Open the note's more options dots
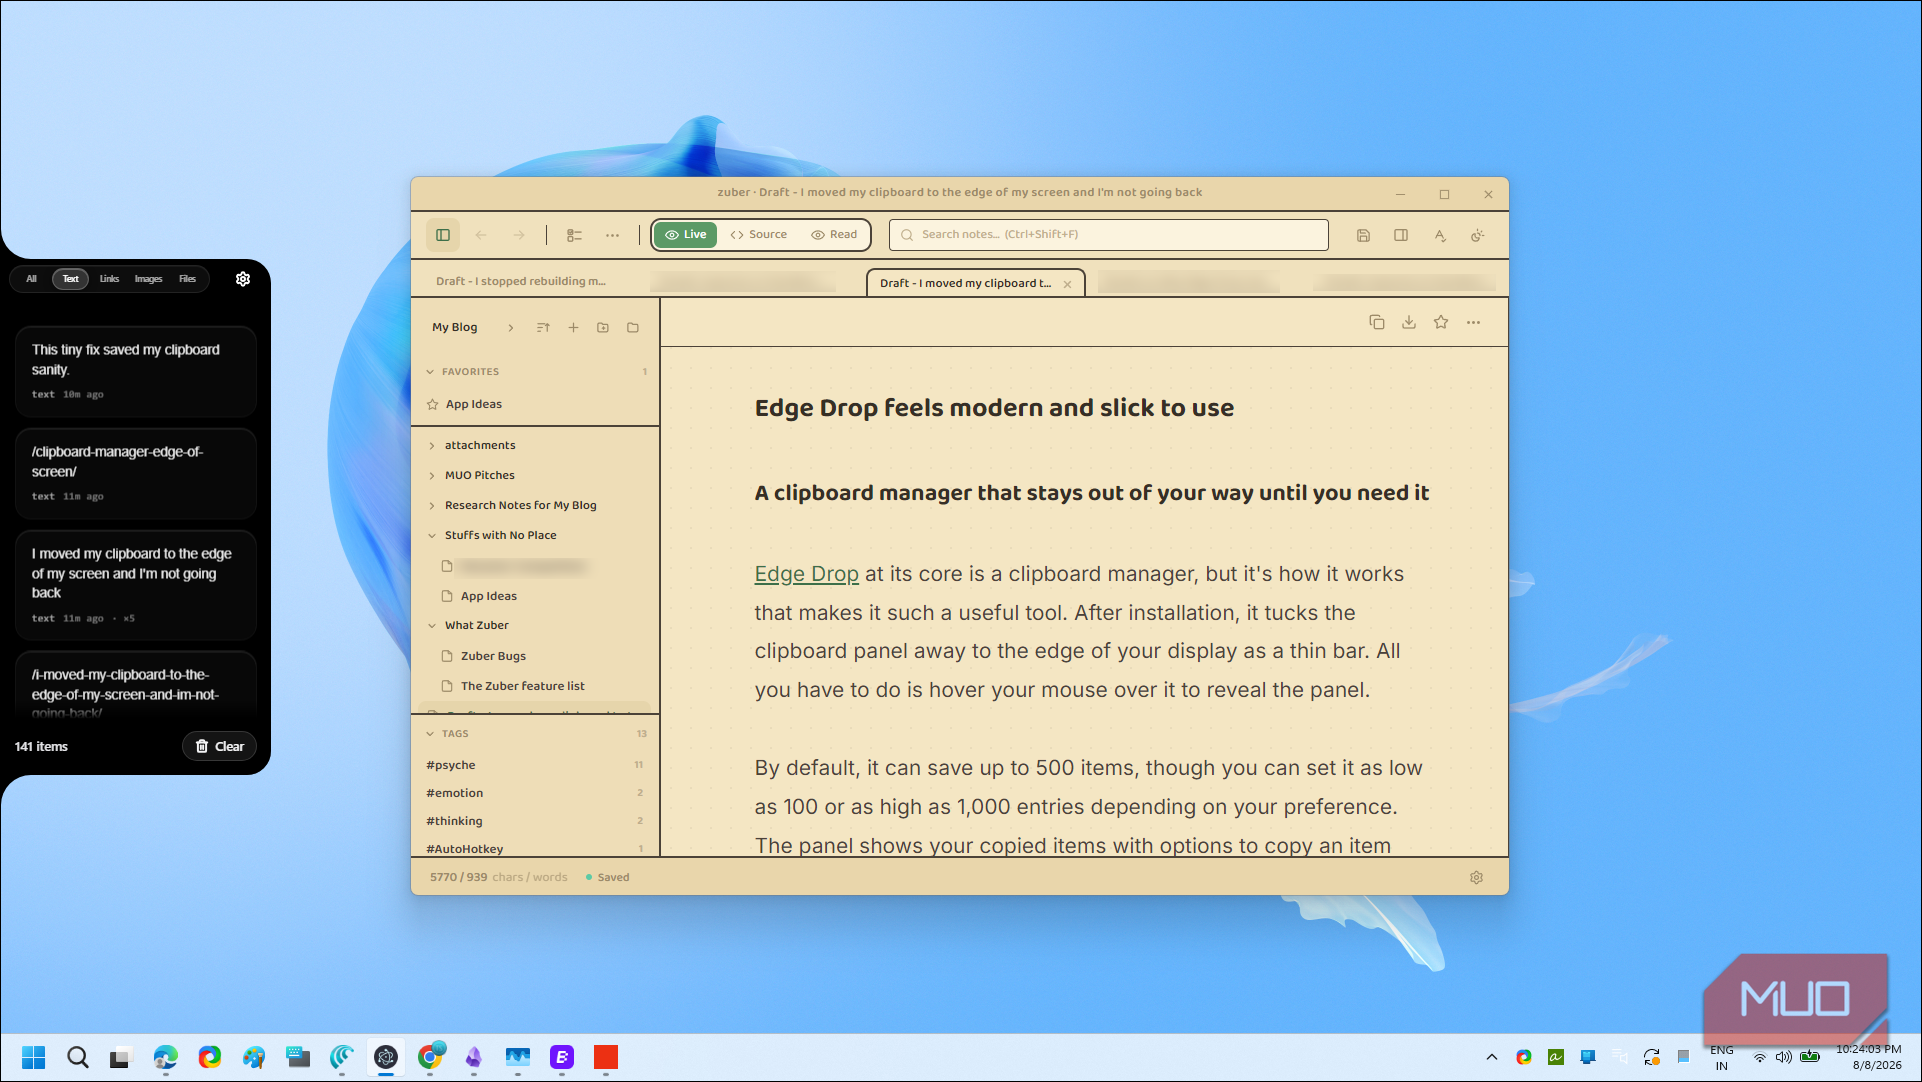Image resolution: width=1922 pixels, height=1082 pixels. pyautogui.click(x=1473, y=322)
